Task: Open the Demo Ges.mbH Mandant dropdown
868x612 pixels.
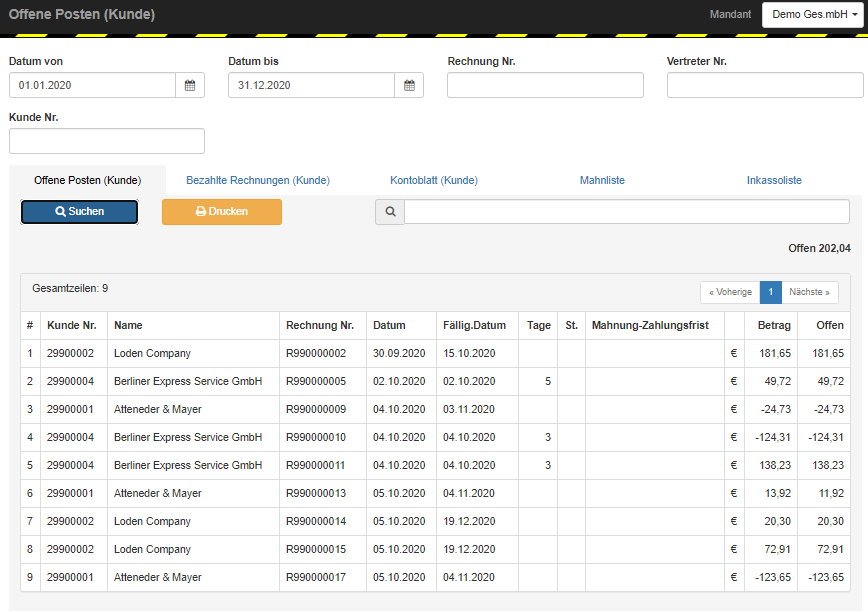Action: pyautogui.click(x=813, y=14)
